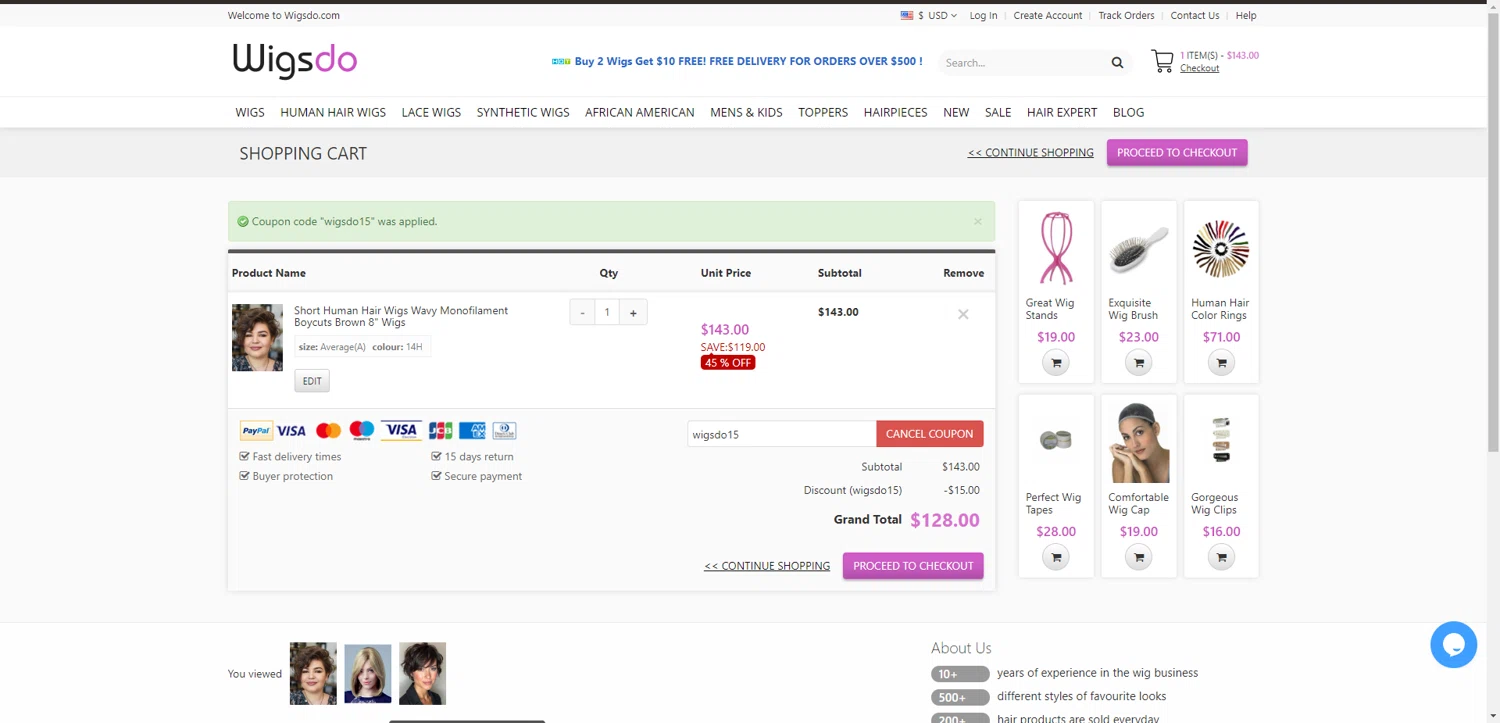Add Gorgeous Wig Clips to cart
Image resolution: width=1500 pixels, height=723 pixels.
point(1221,557)
